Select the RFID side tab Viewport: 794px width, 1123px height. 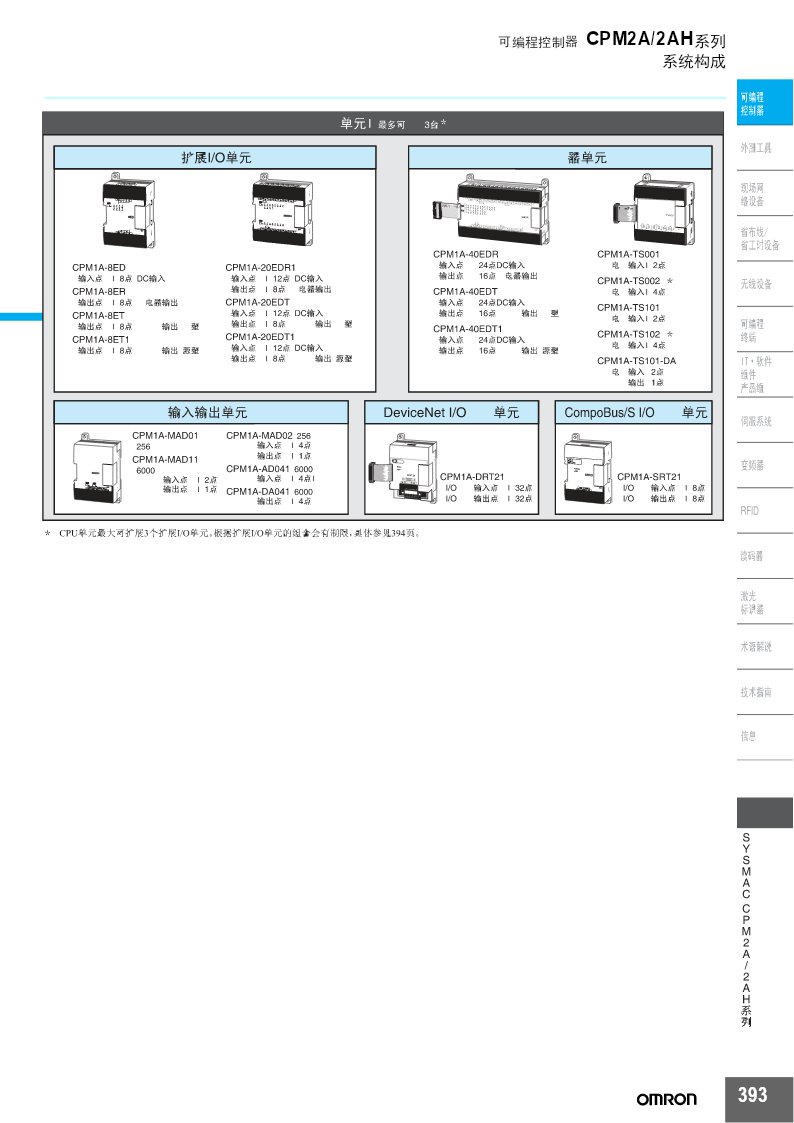[x=765, y=511]
